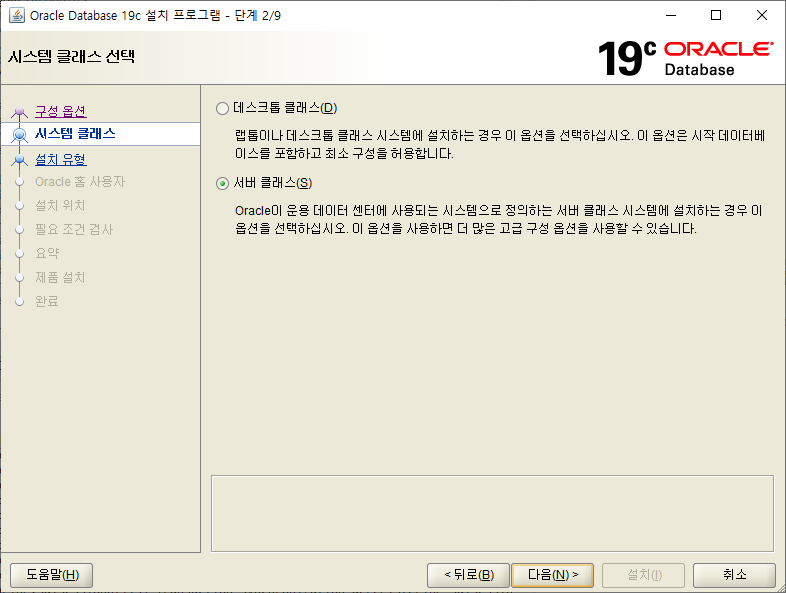Click the 도움말(H) help button

[52, 574]
